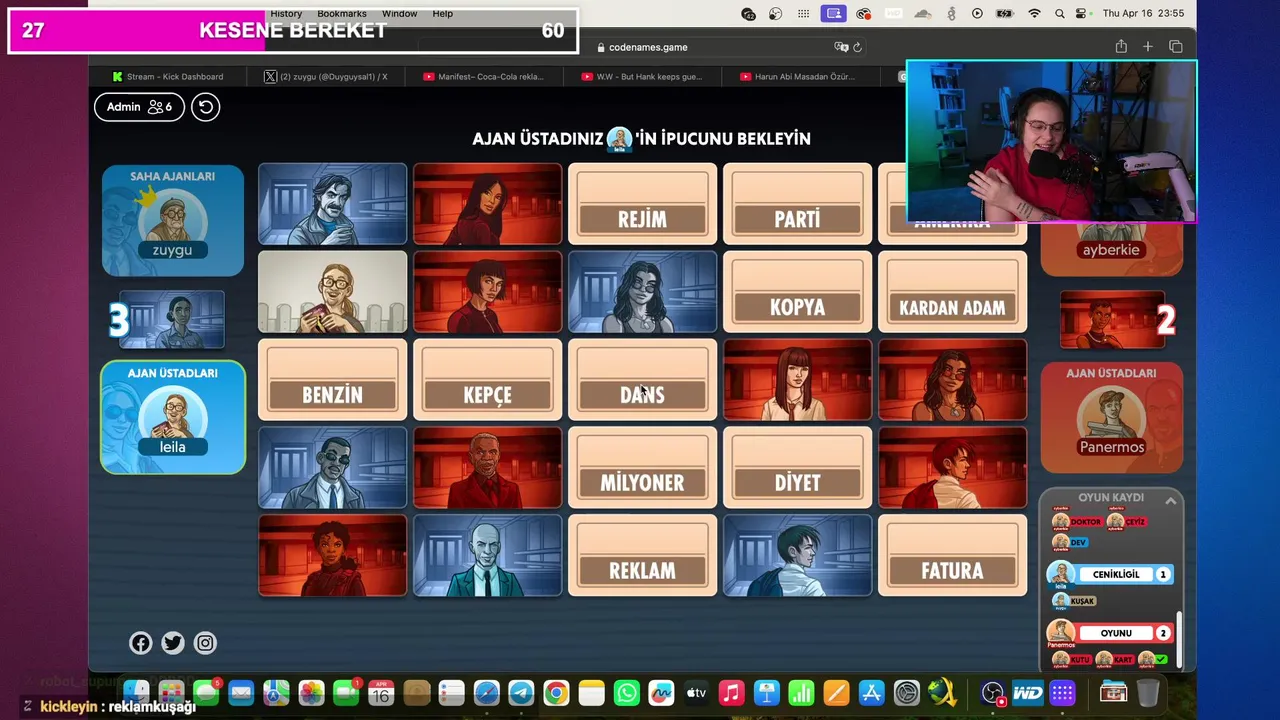Click the translate page icon in address bar

coord(841,47)
